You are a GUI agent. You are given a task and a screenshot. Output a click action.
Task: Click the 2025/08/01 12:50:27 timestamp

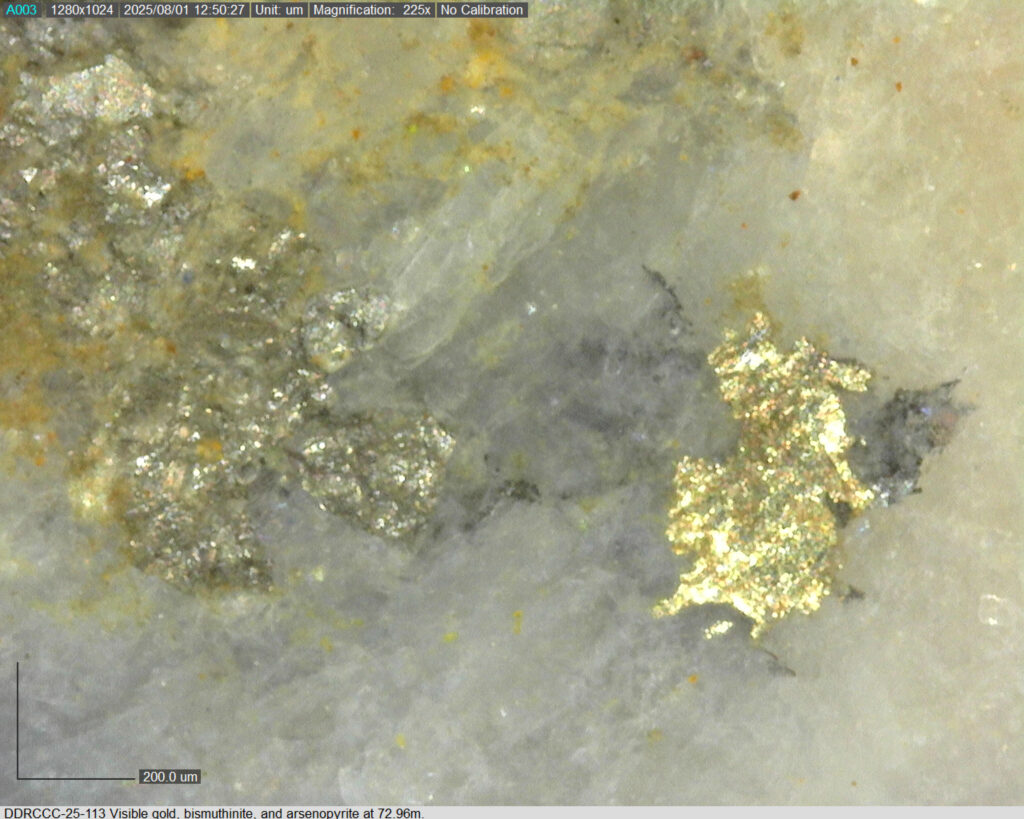(184, 10)
